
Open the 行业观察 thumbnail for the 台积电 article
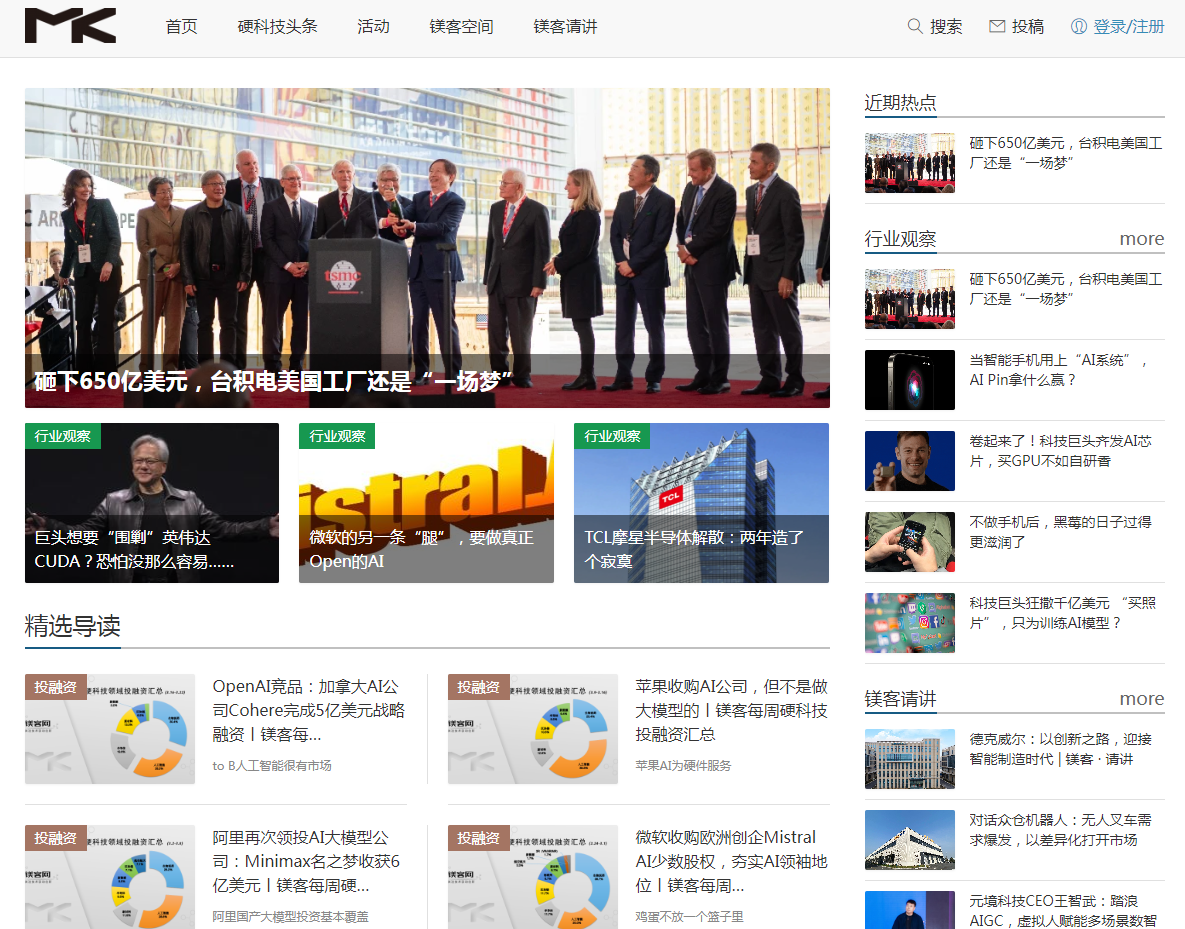click(910, 299)
